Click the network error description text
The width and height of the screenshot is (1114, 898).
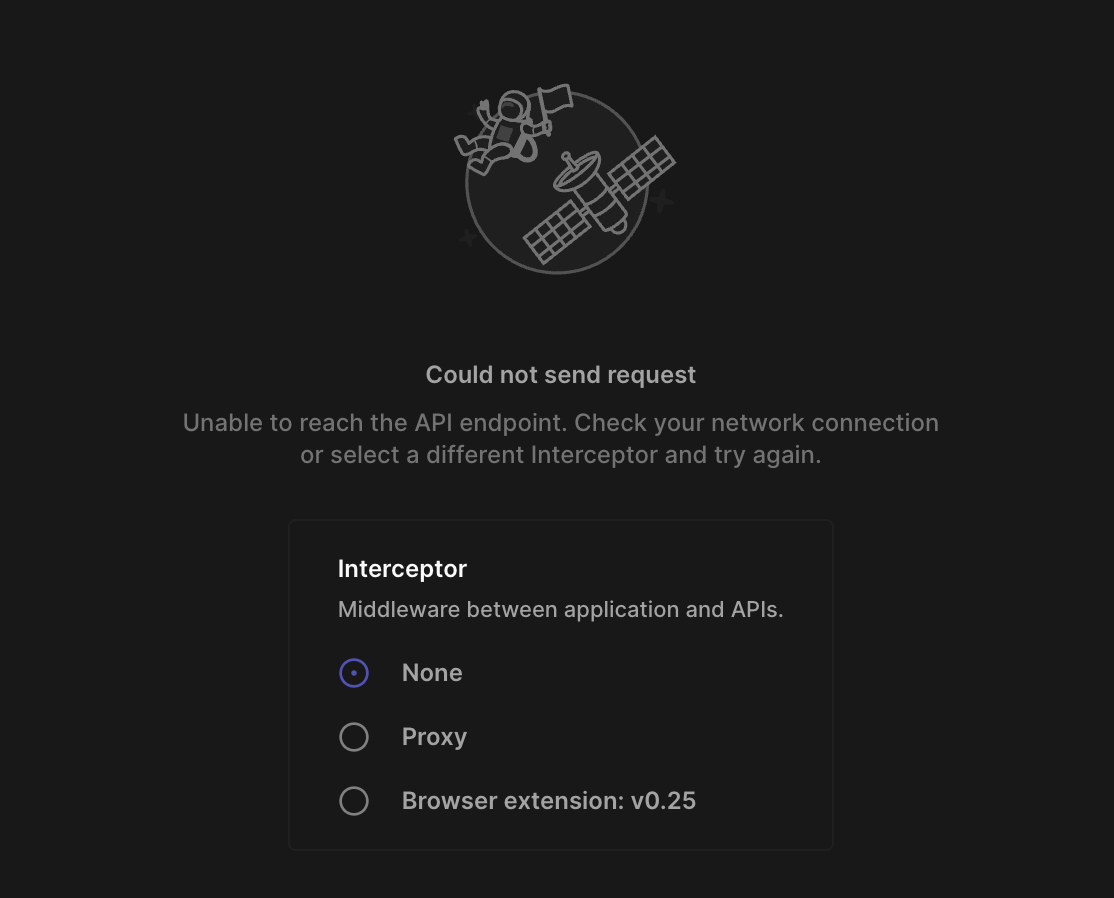(x=560, y=438)
